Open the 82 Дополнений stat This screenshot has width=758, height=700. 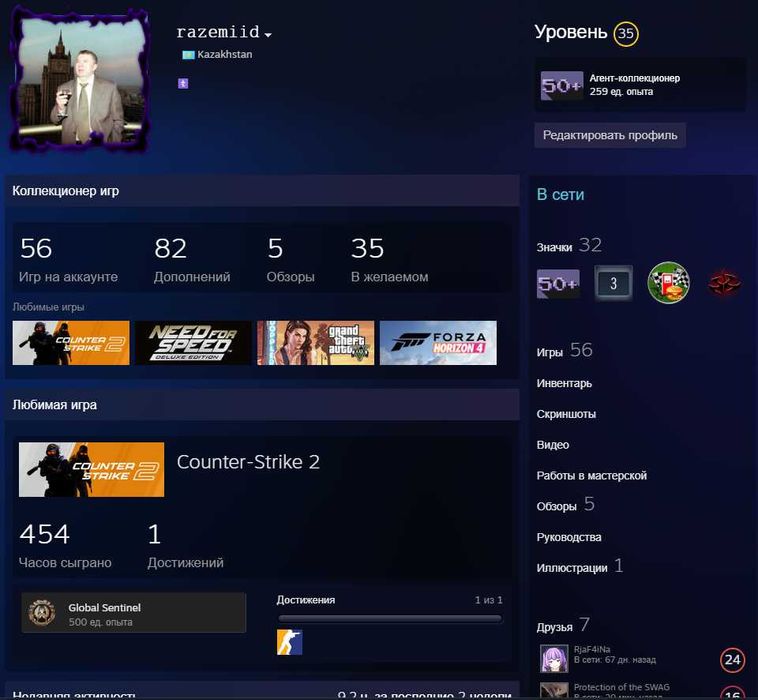click(x=192, y=260)
